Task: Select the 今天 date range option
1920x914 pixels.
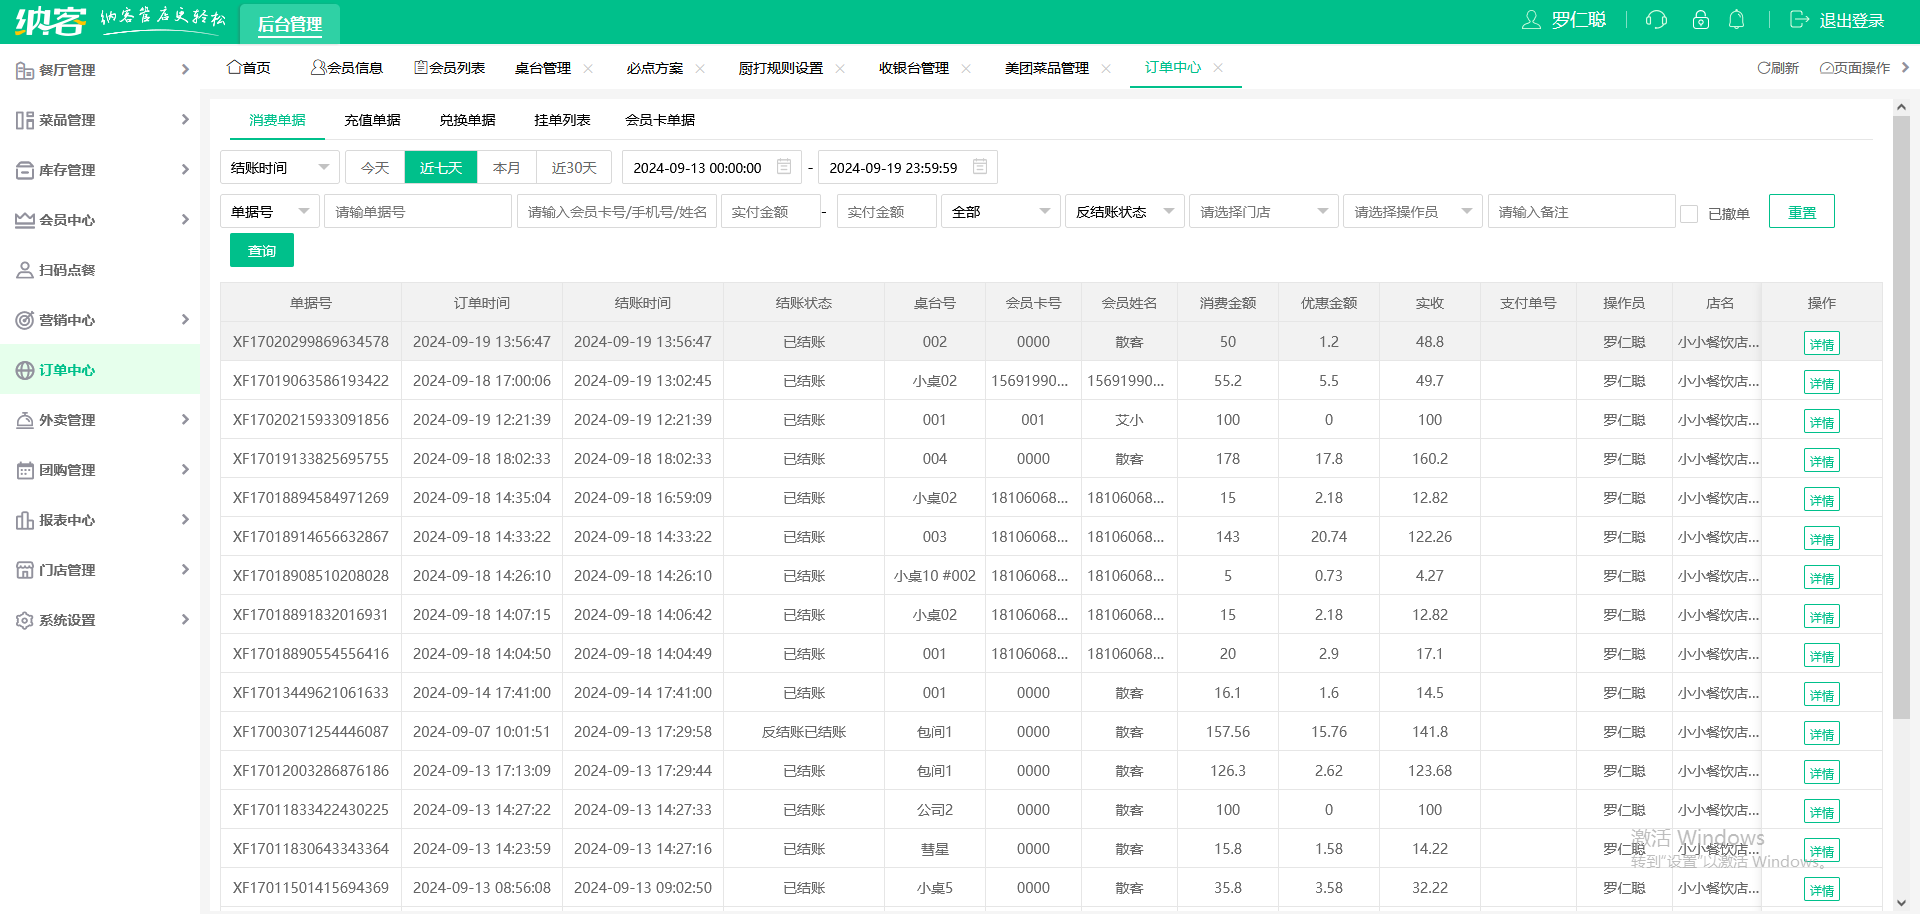Action: [375, 168]
